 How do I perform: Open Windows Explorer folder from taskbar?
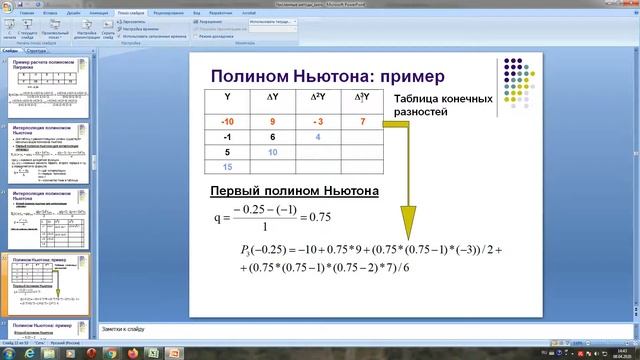coord(49,353)
